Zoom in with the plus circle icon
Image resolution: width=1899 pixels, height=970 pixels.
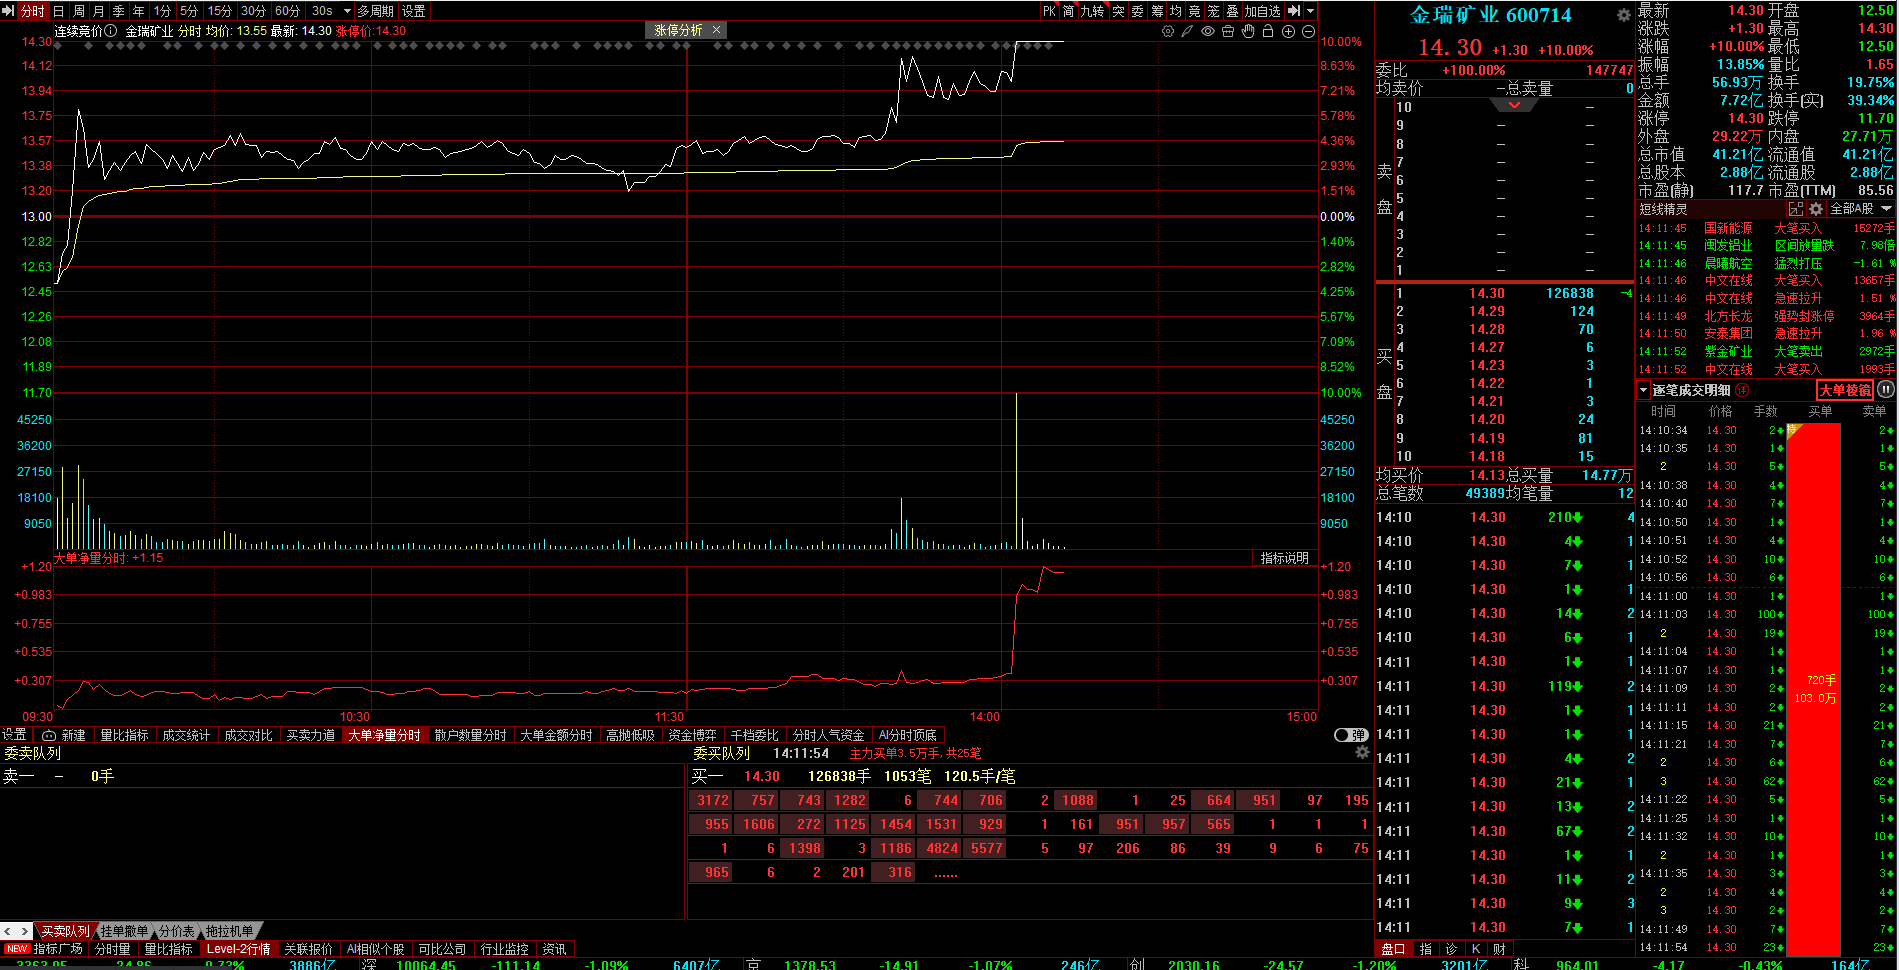pyautogui.click(x=1288, y=31)
